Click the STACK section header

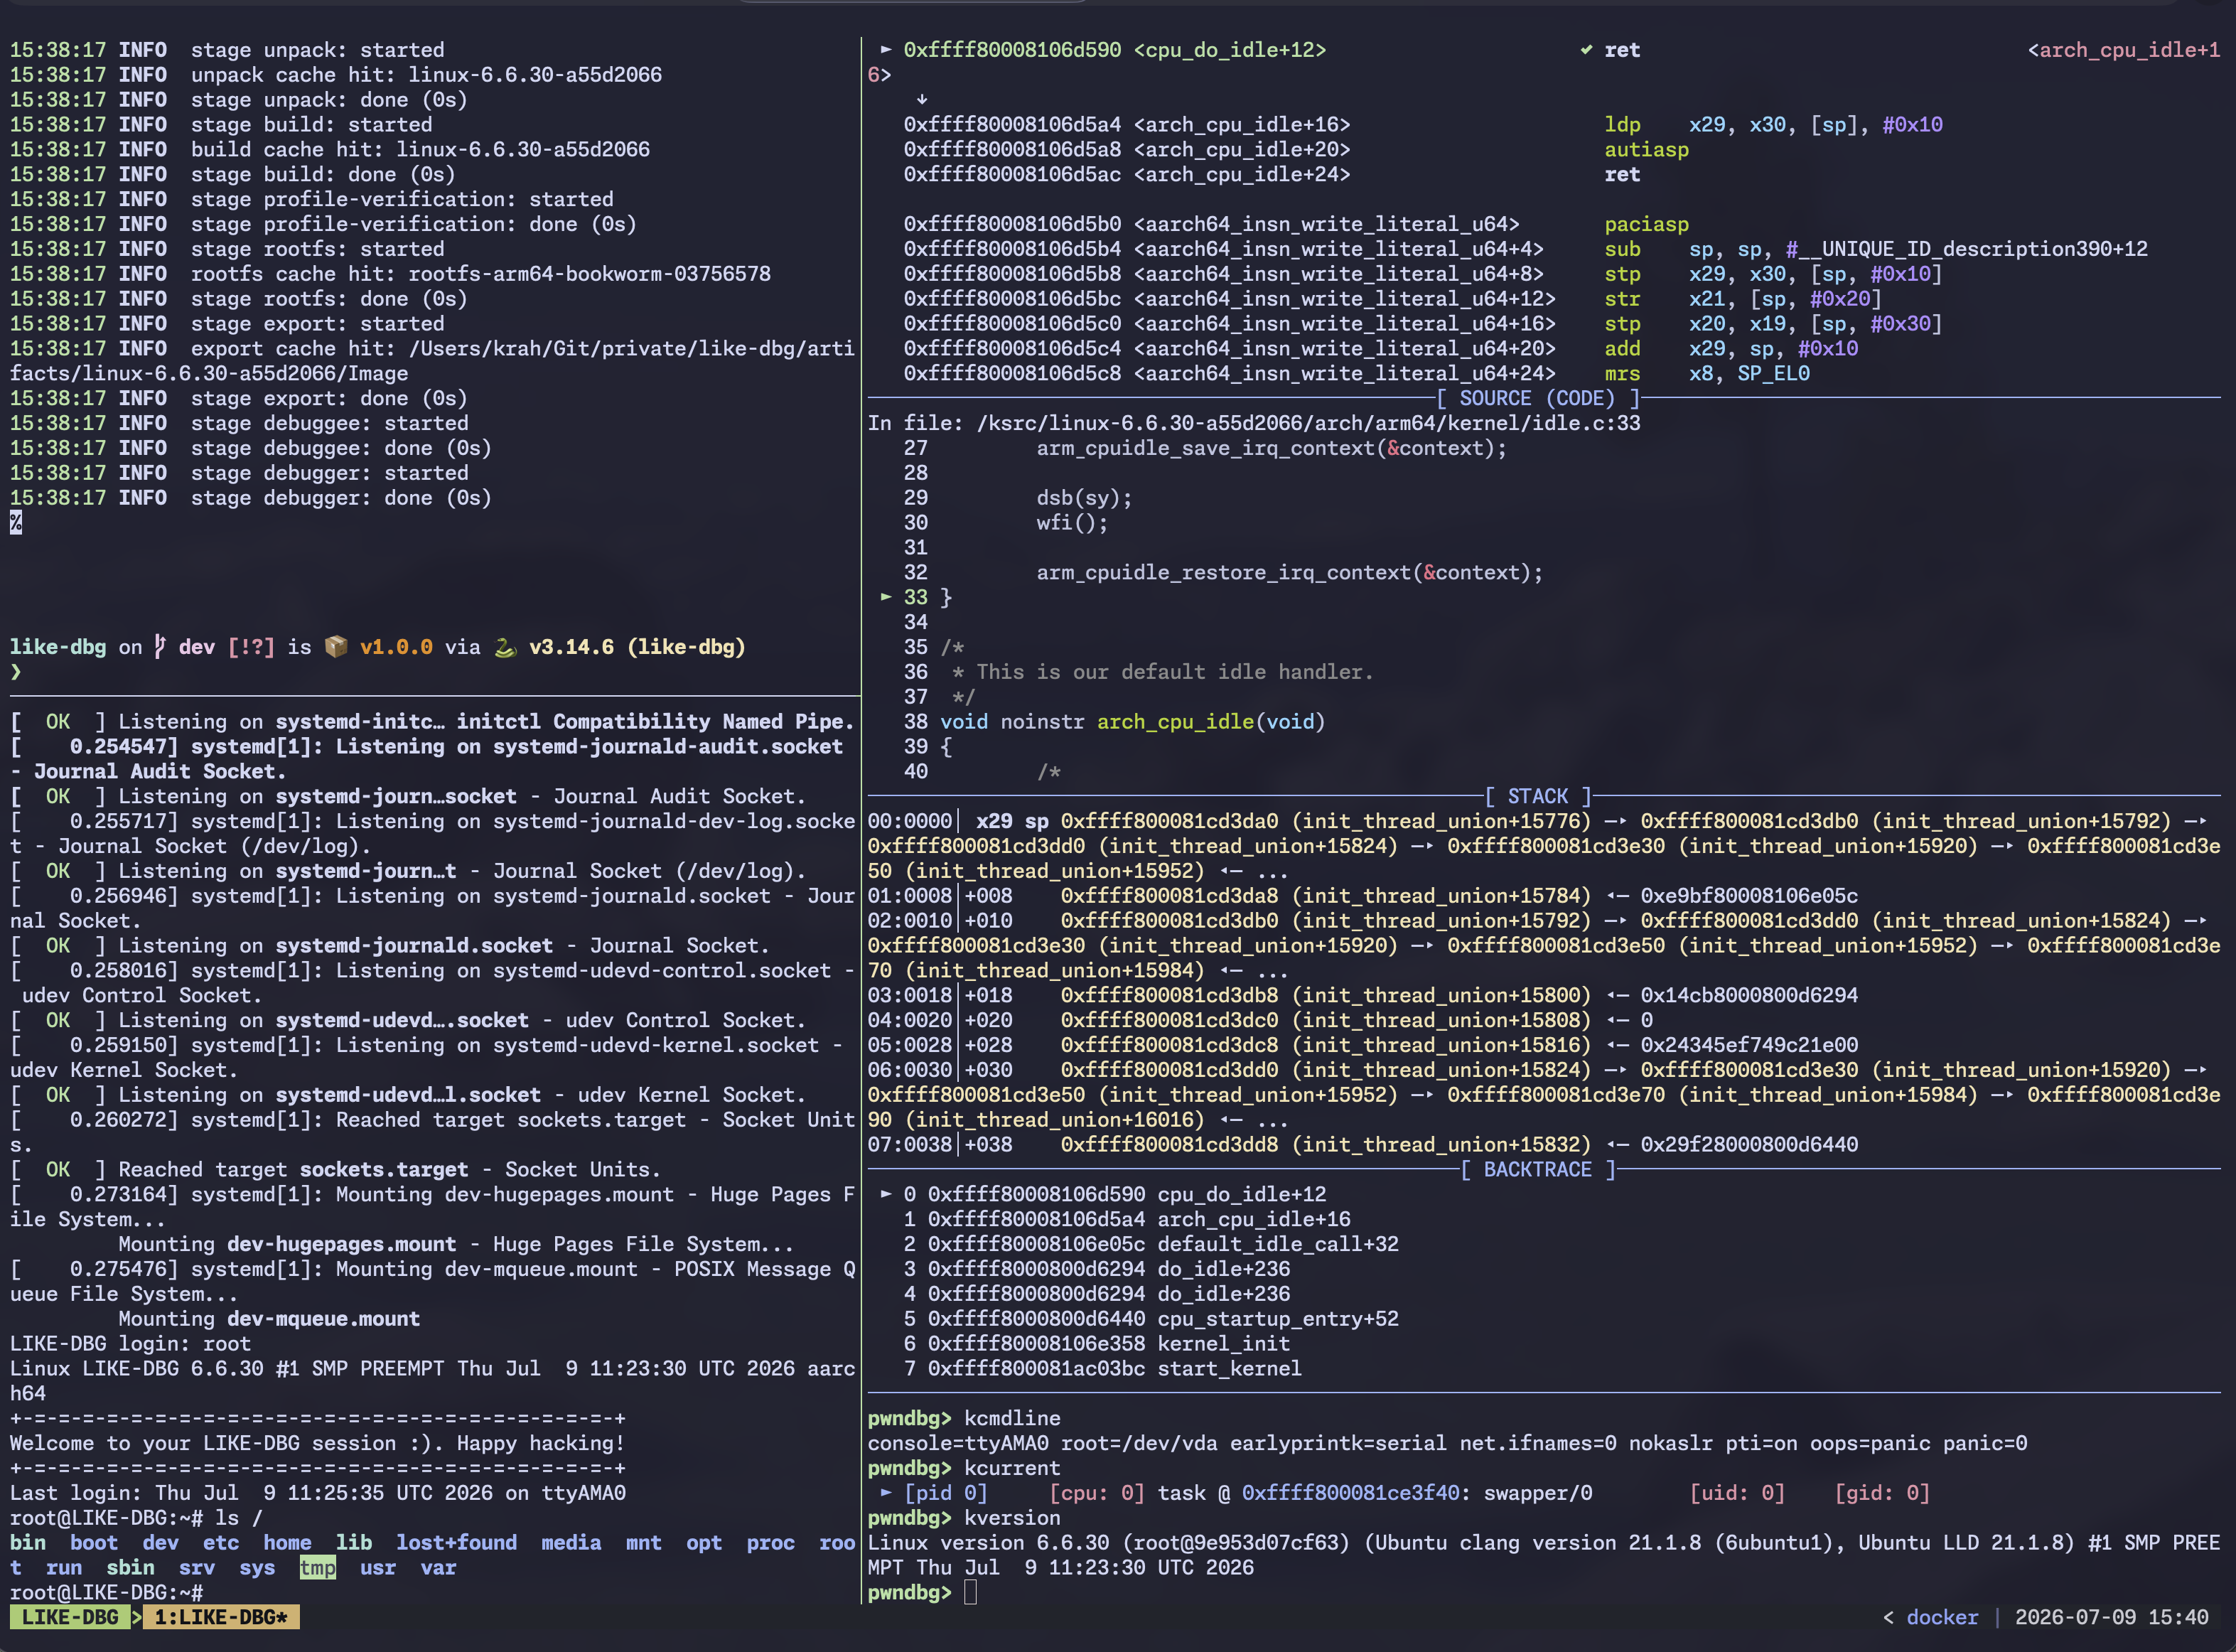[1538, 796]
